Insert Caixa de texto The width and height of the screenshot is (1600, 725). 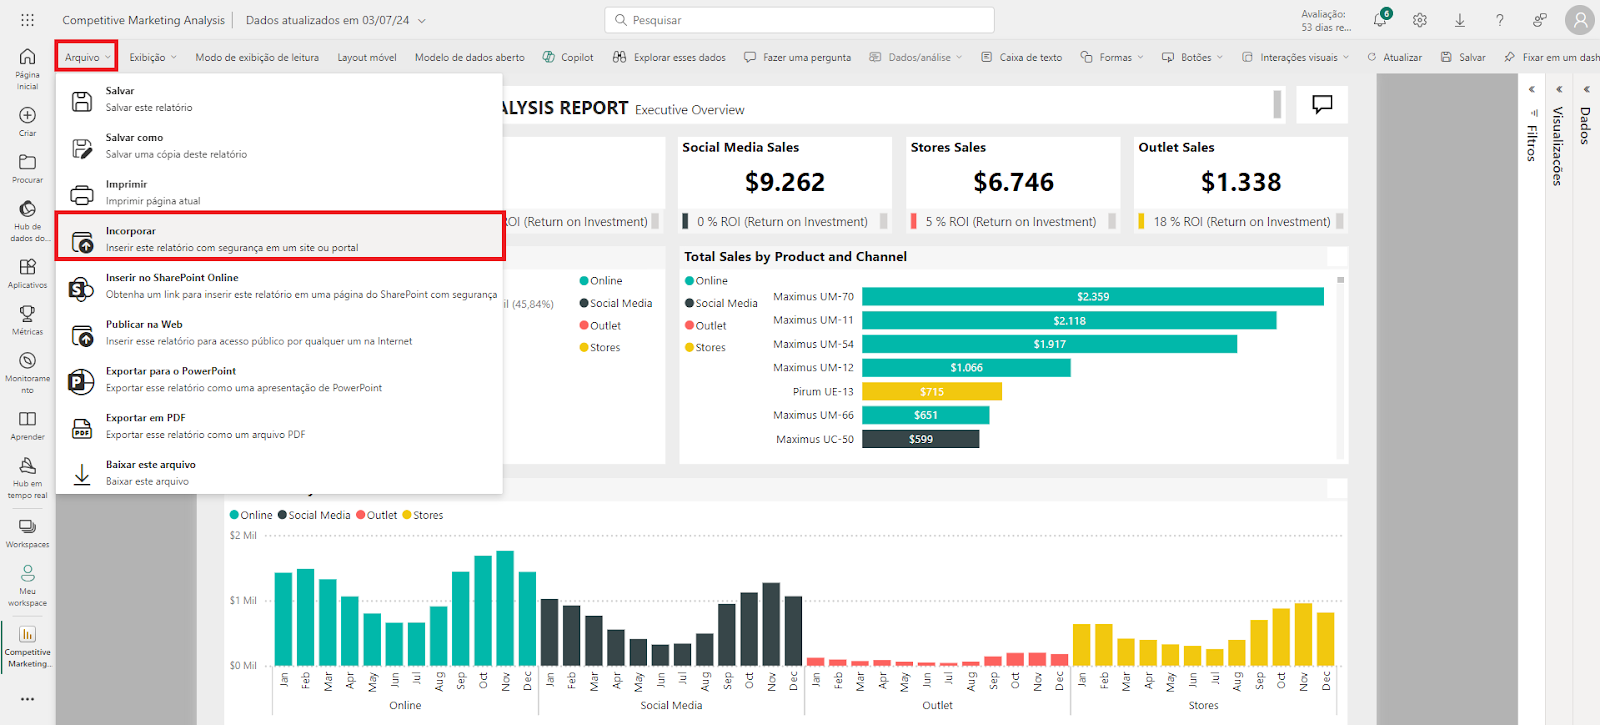[x=1021, y=57]
